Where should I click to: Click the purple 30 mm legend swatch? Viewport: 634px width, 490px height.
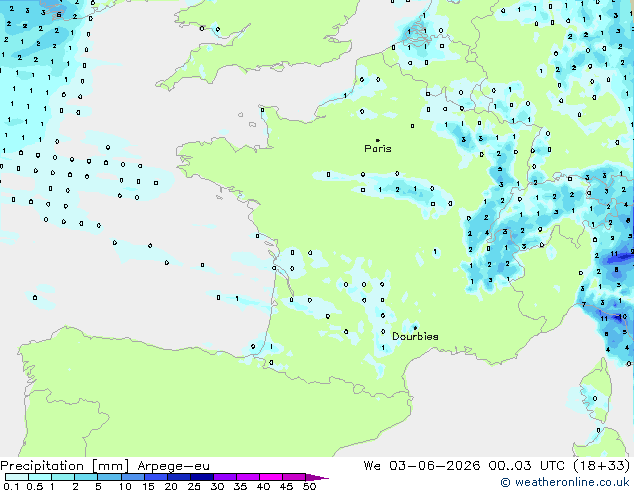225,477
